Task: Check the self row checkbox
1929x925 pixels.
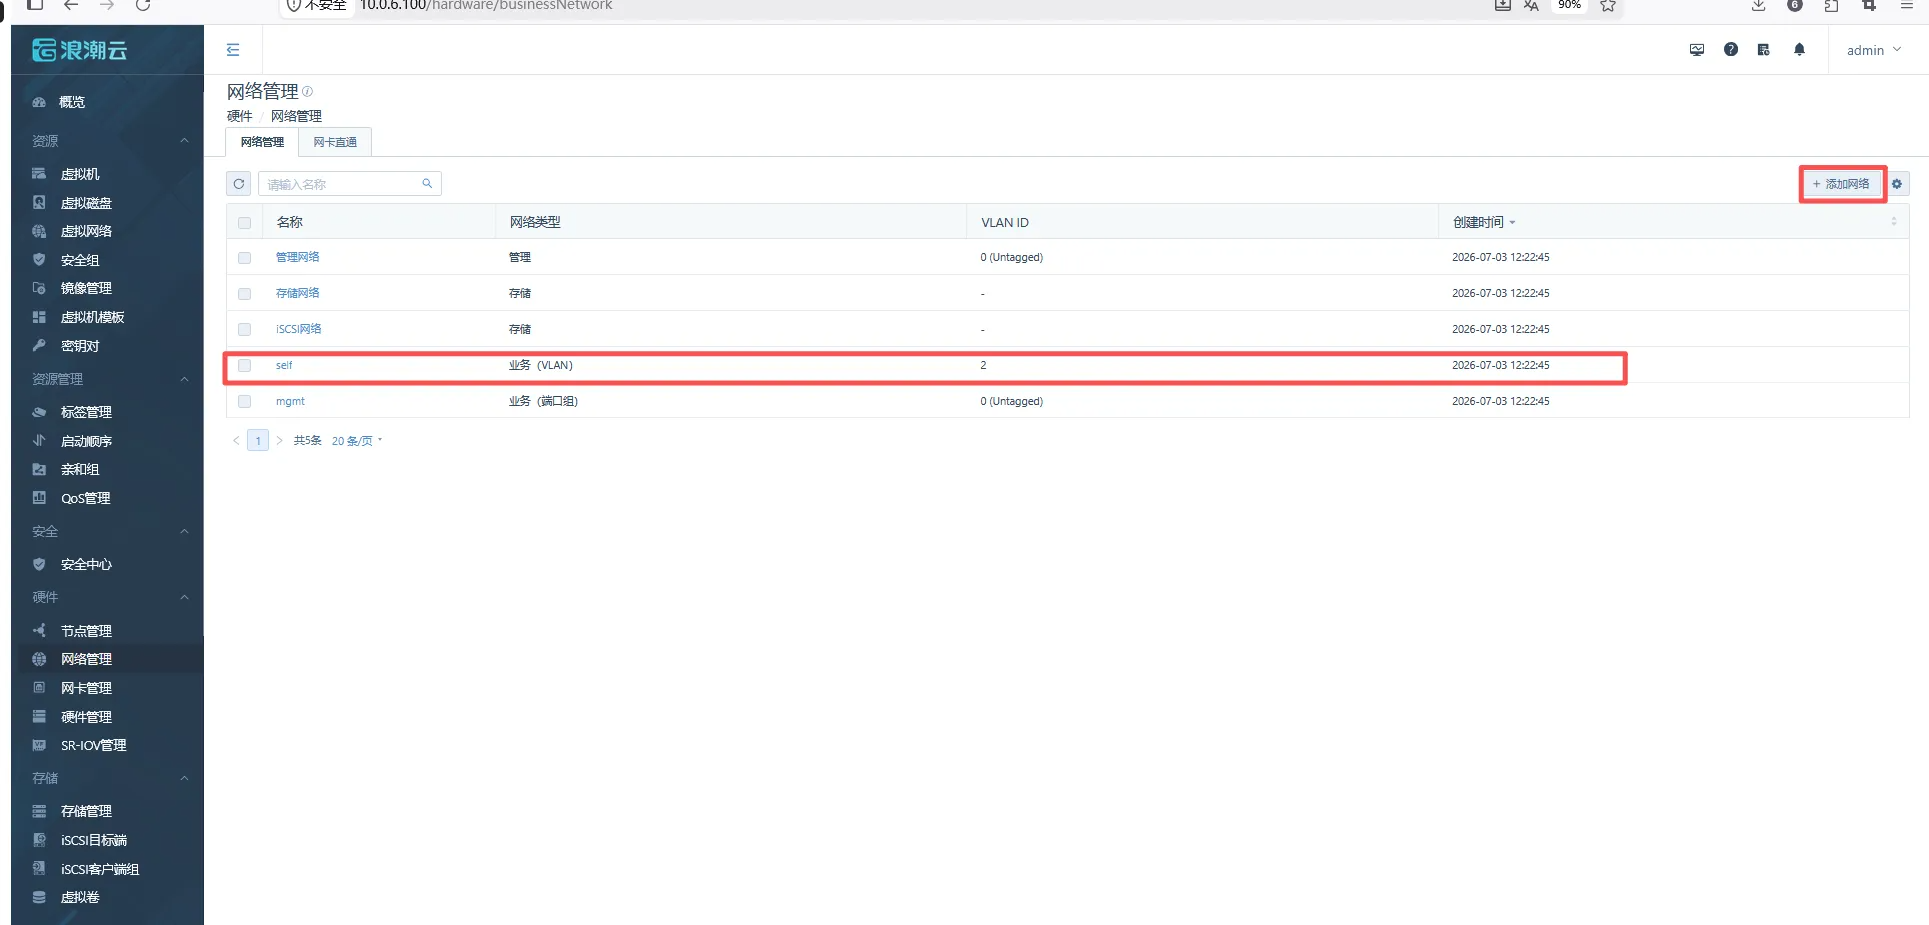Action: (x=245, y=366)
